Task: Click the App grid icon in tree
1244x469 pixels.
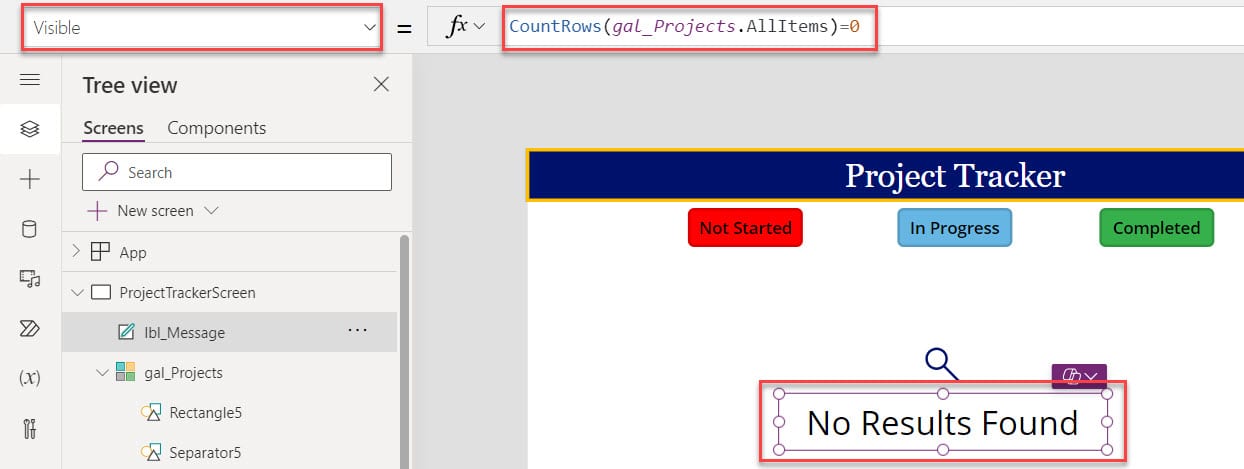Action: coord(100,252)
